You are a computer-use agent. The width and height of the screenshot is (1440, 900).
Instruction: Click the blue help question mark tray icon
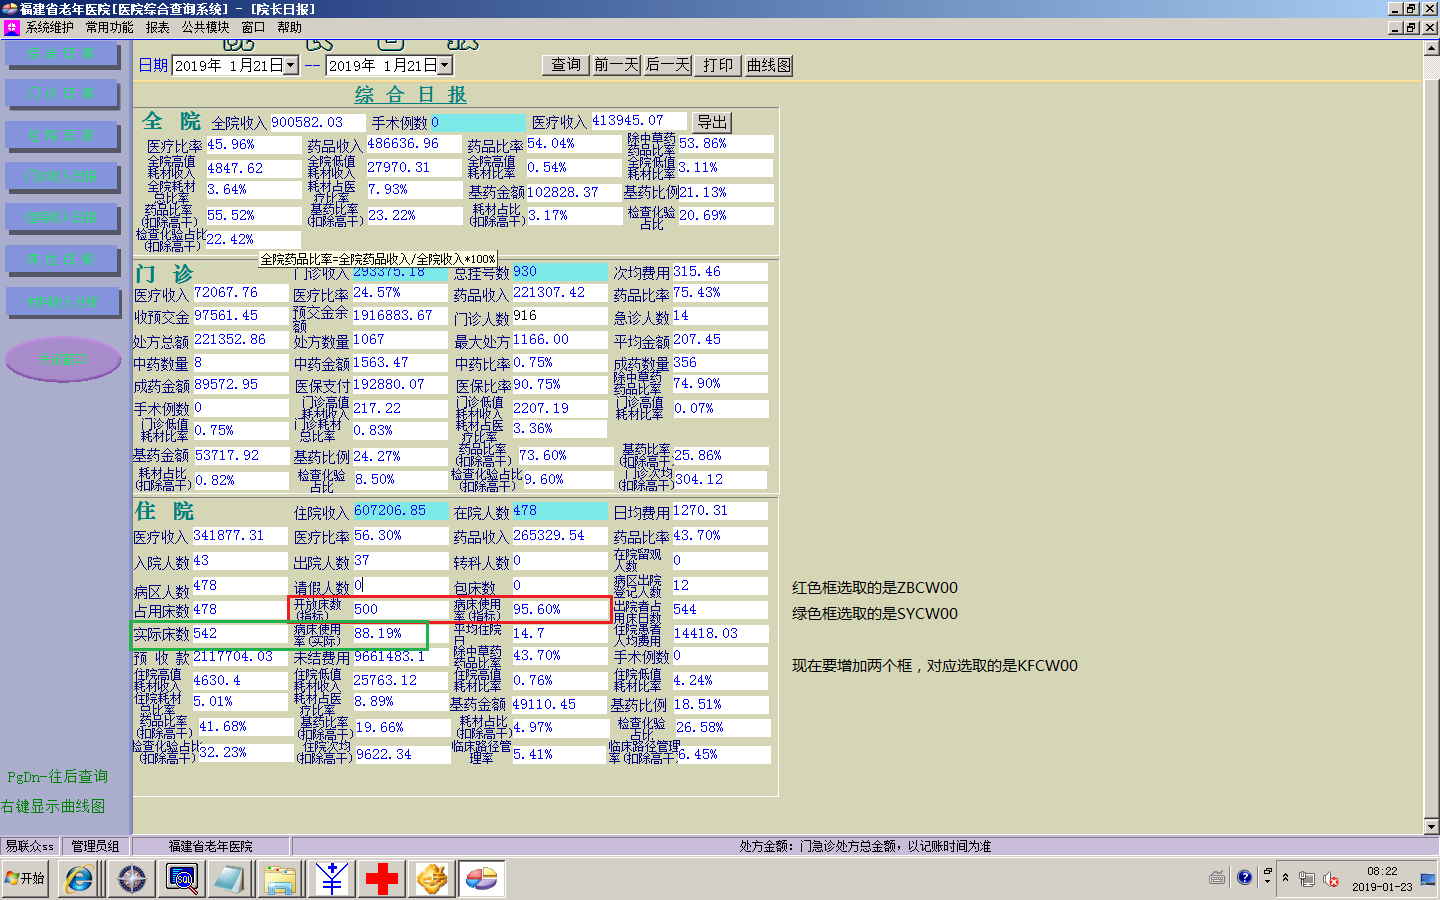[x=1244, y=878]
